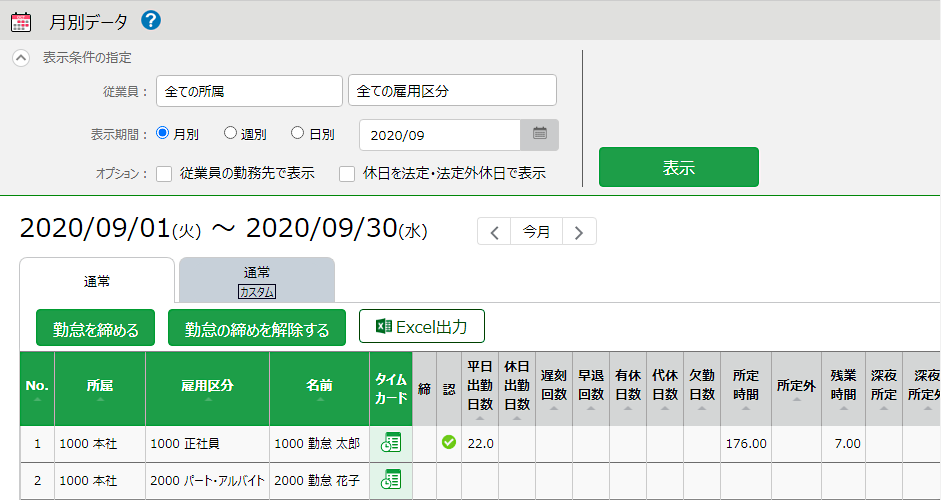
Task: Click the タイムカード column header
Action: [391, 389]
